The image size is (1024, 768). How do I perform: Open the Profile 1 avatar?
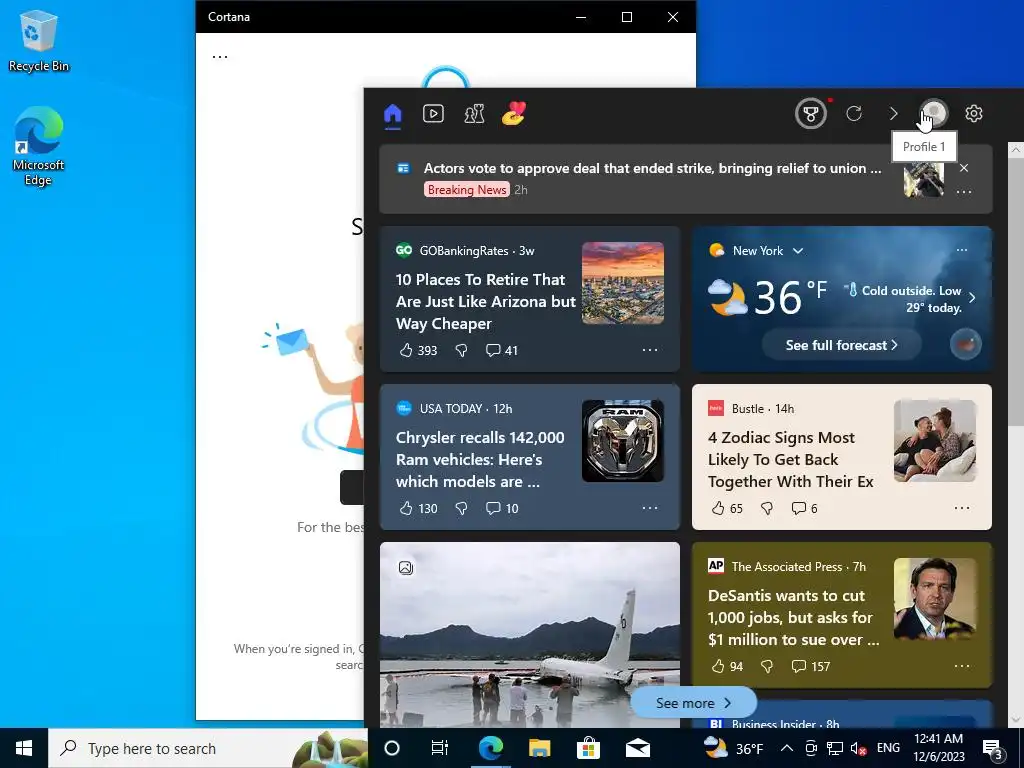pyautogui.click(x=934, y=113)
